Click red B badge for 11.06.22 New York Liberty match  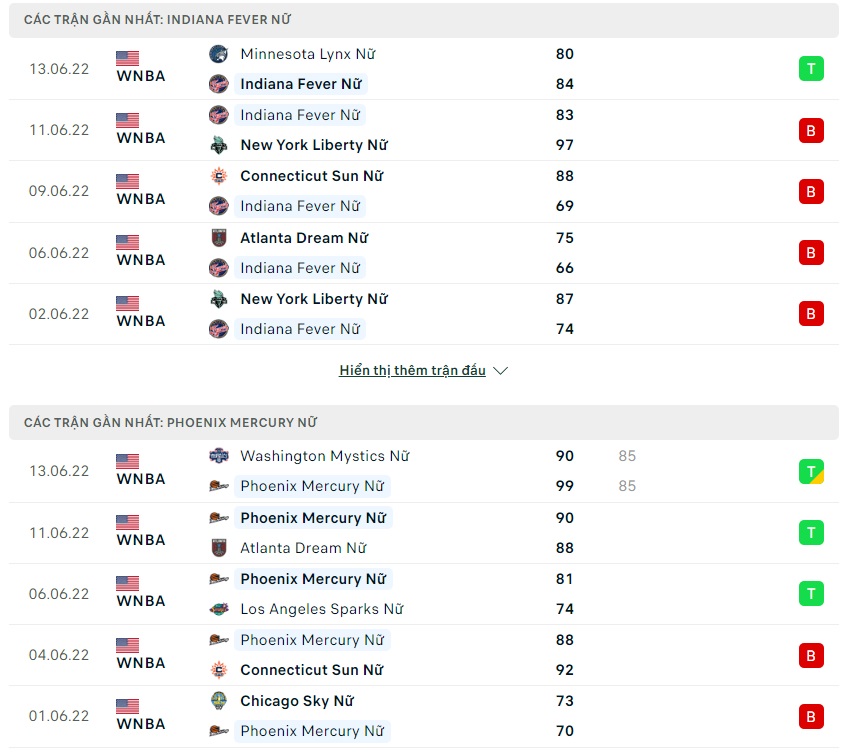811,130
